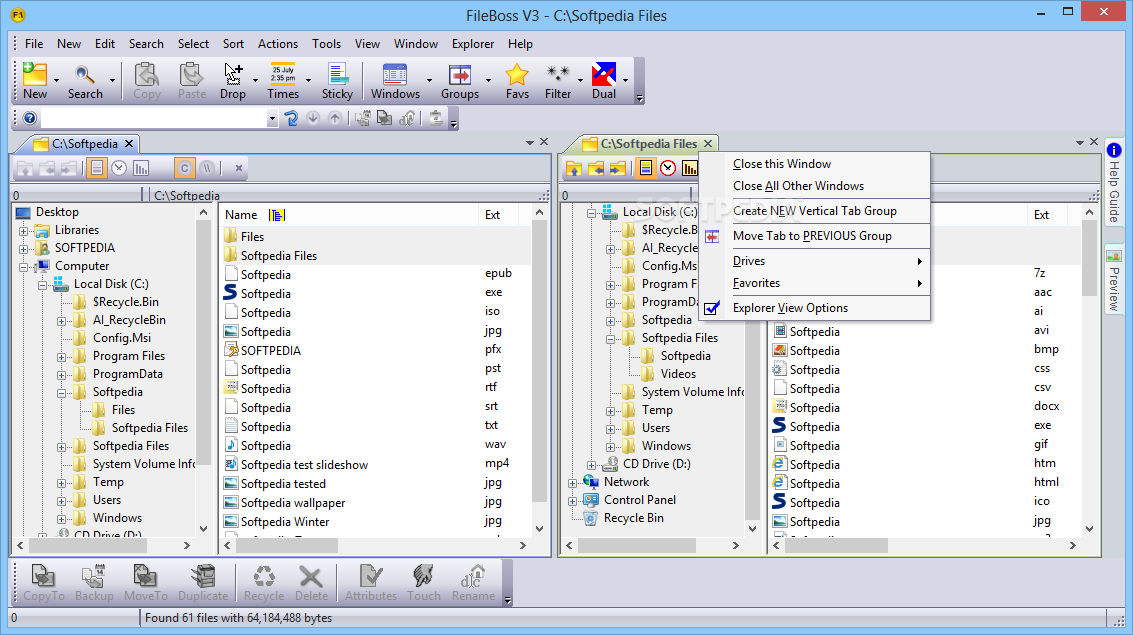The image size is (1133, 635).
Task: Click the folder up icon in right pane toolbar
Action: (x=574, y=168)
